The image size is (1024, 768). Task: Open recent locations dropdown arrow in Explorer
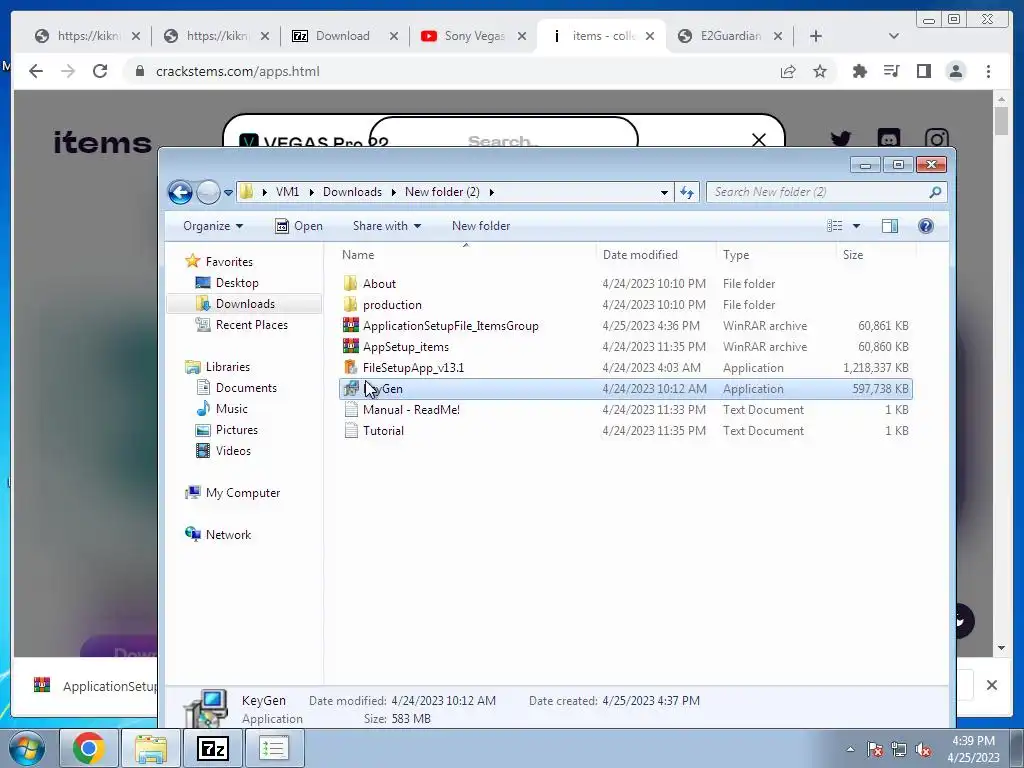[228, 193]
